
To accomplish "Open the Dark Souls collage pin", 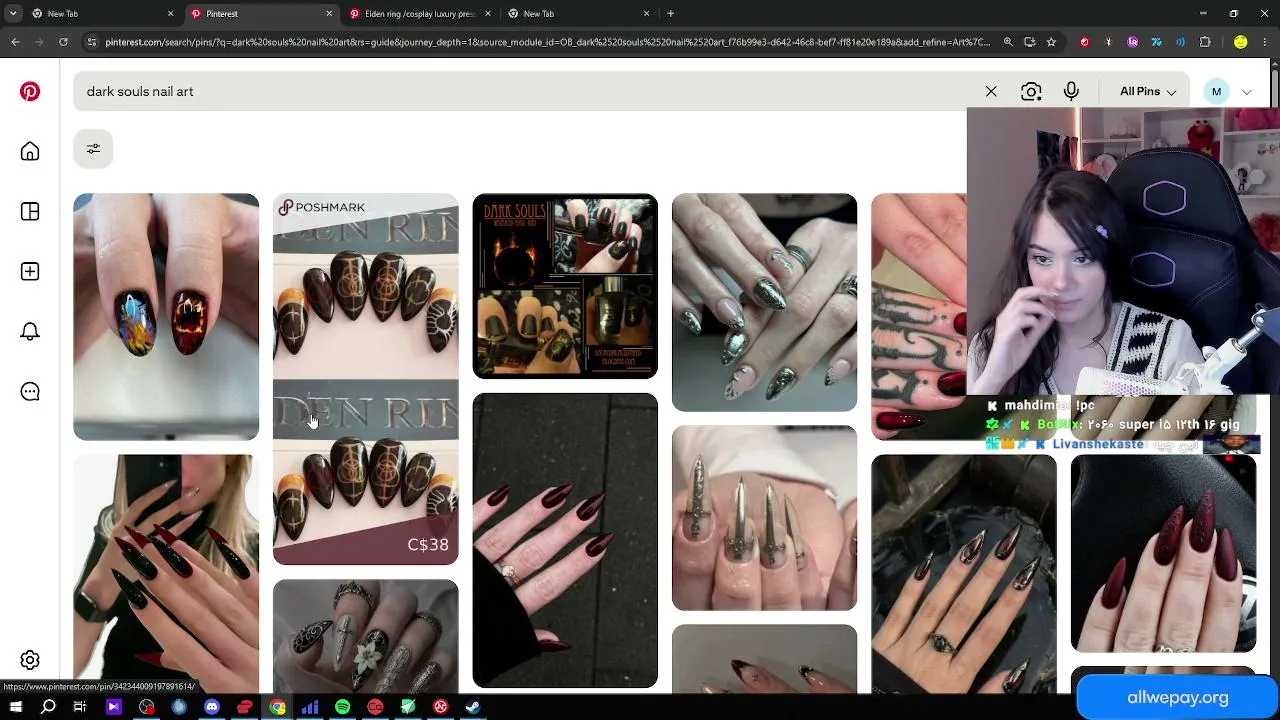I will (565, 286).
